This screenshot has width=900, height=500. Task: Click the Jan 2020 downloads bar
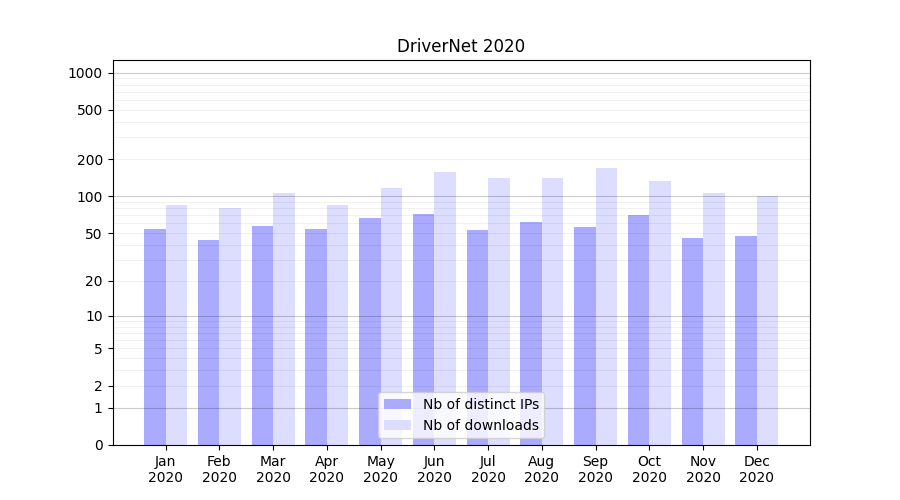177,325
